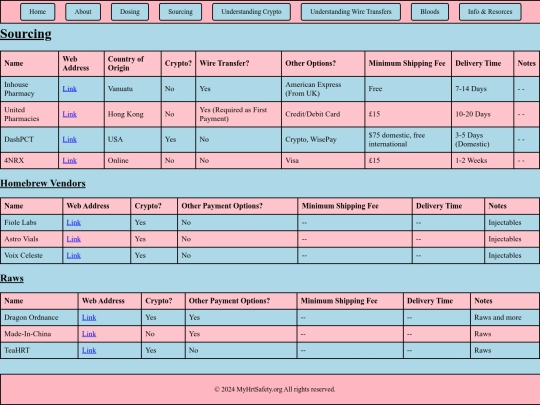The height and width of the screenshot is (405, 540).
Task: Click Injectables note in Fiole Labs row
Action: click(x=512, y=222)
